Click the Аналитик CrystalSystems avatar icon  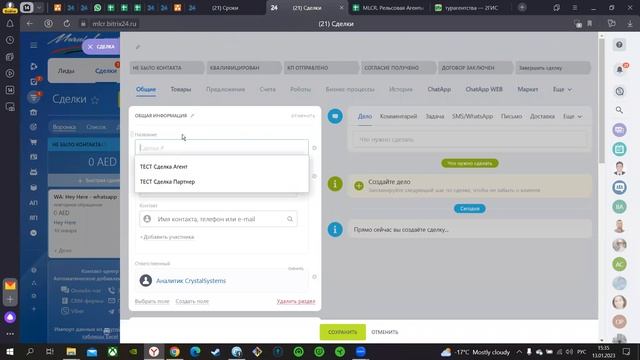[x=146, y=280]
